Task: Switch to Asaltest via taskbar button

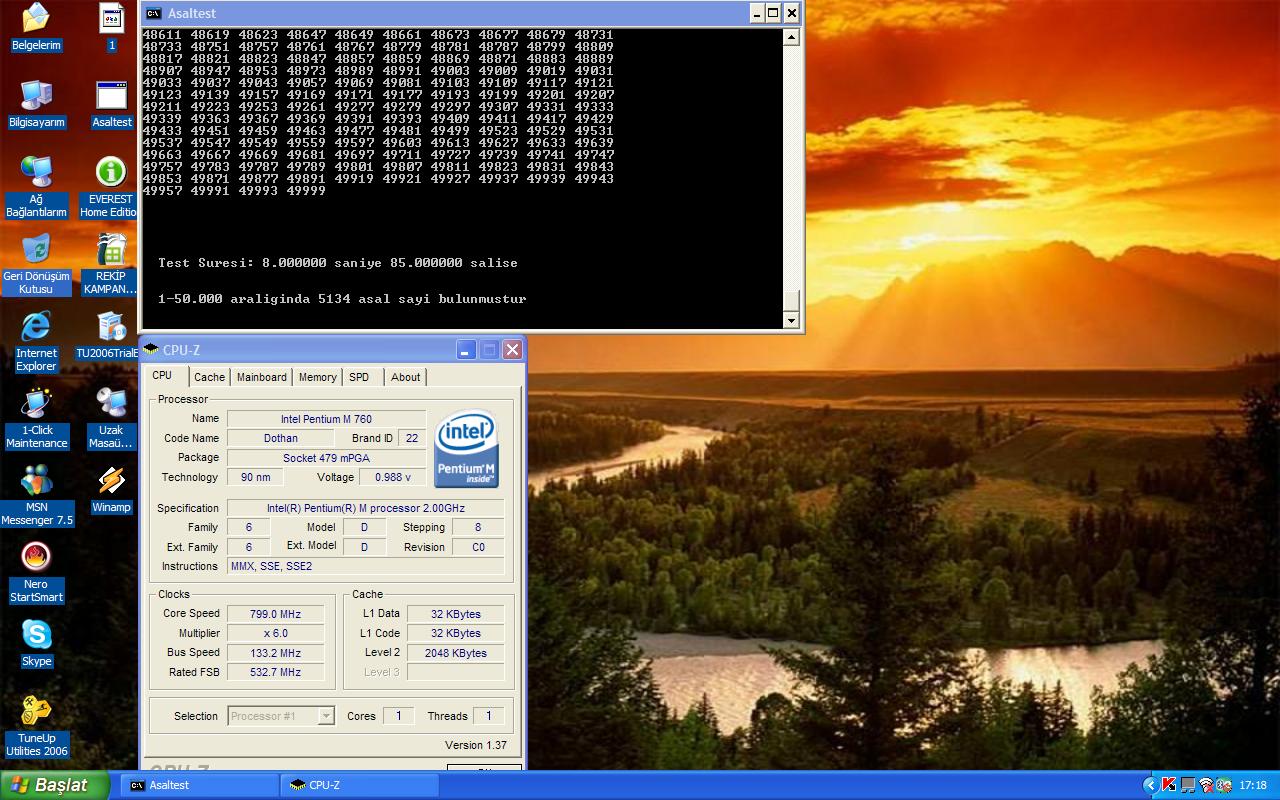Action: tap(198, 785)
